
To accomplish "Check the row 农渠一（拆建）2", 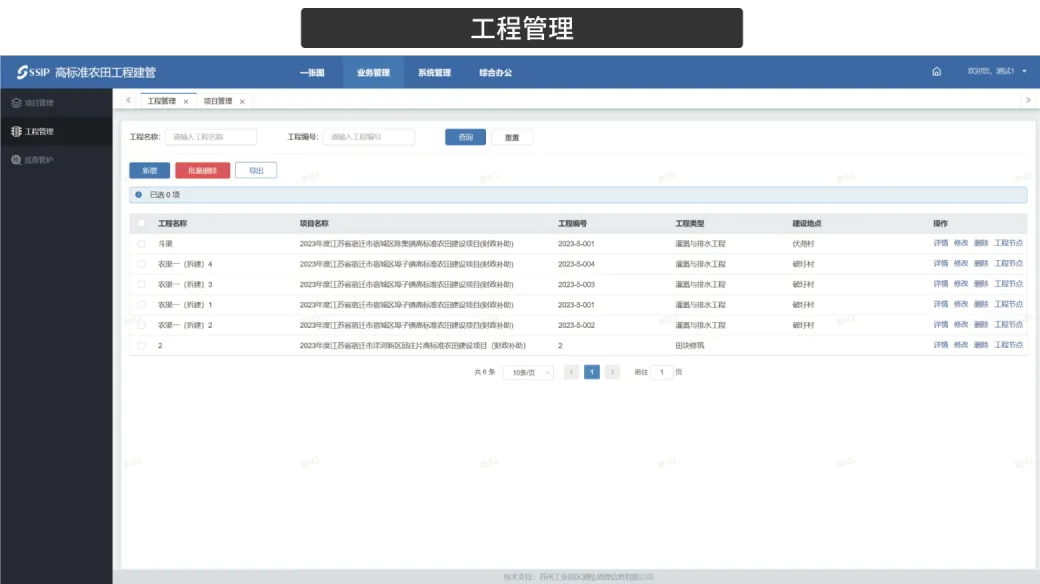I will click(141, 325).
